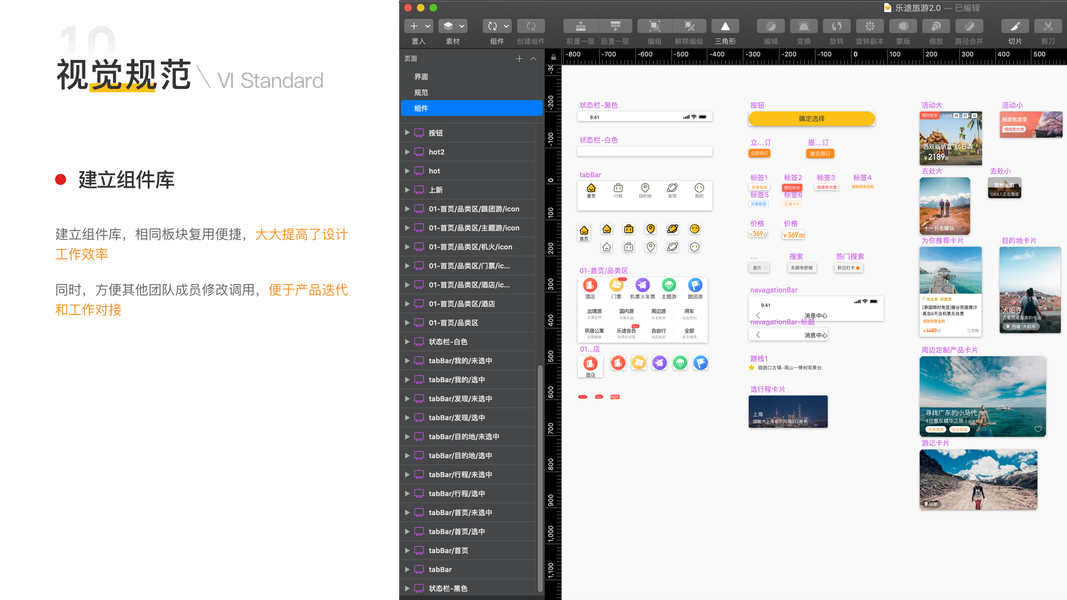Click the 乐途旅游2.0 document title icon
This screenshot has width=1067, height=600.
[x=887, y=8]
